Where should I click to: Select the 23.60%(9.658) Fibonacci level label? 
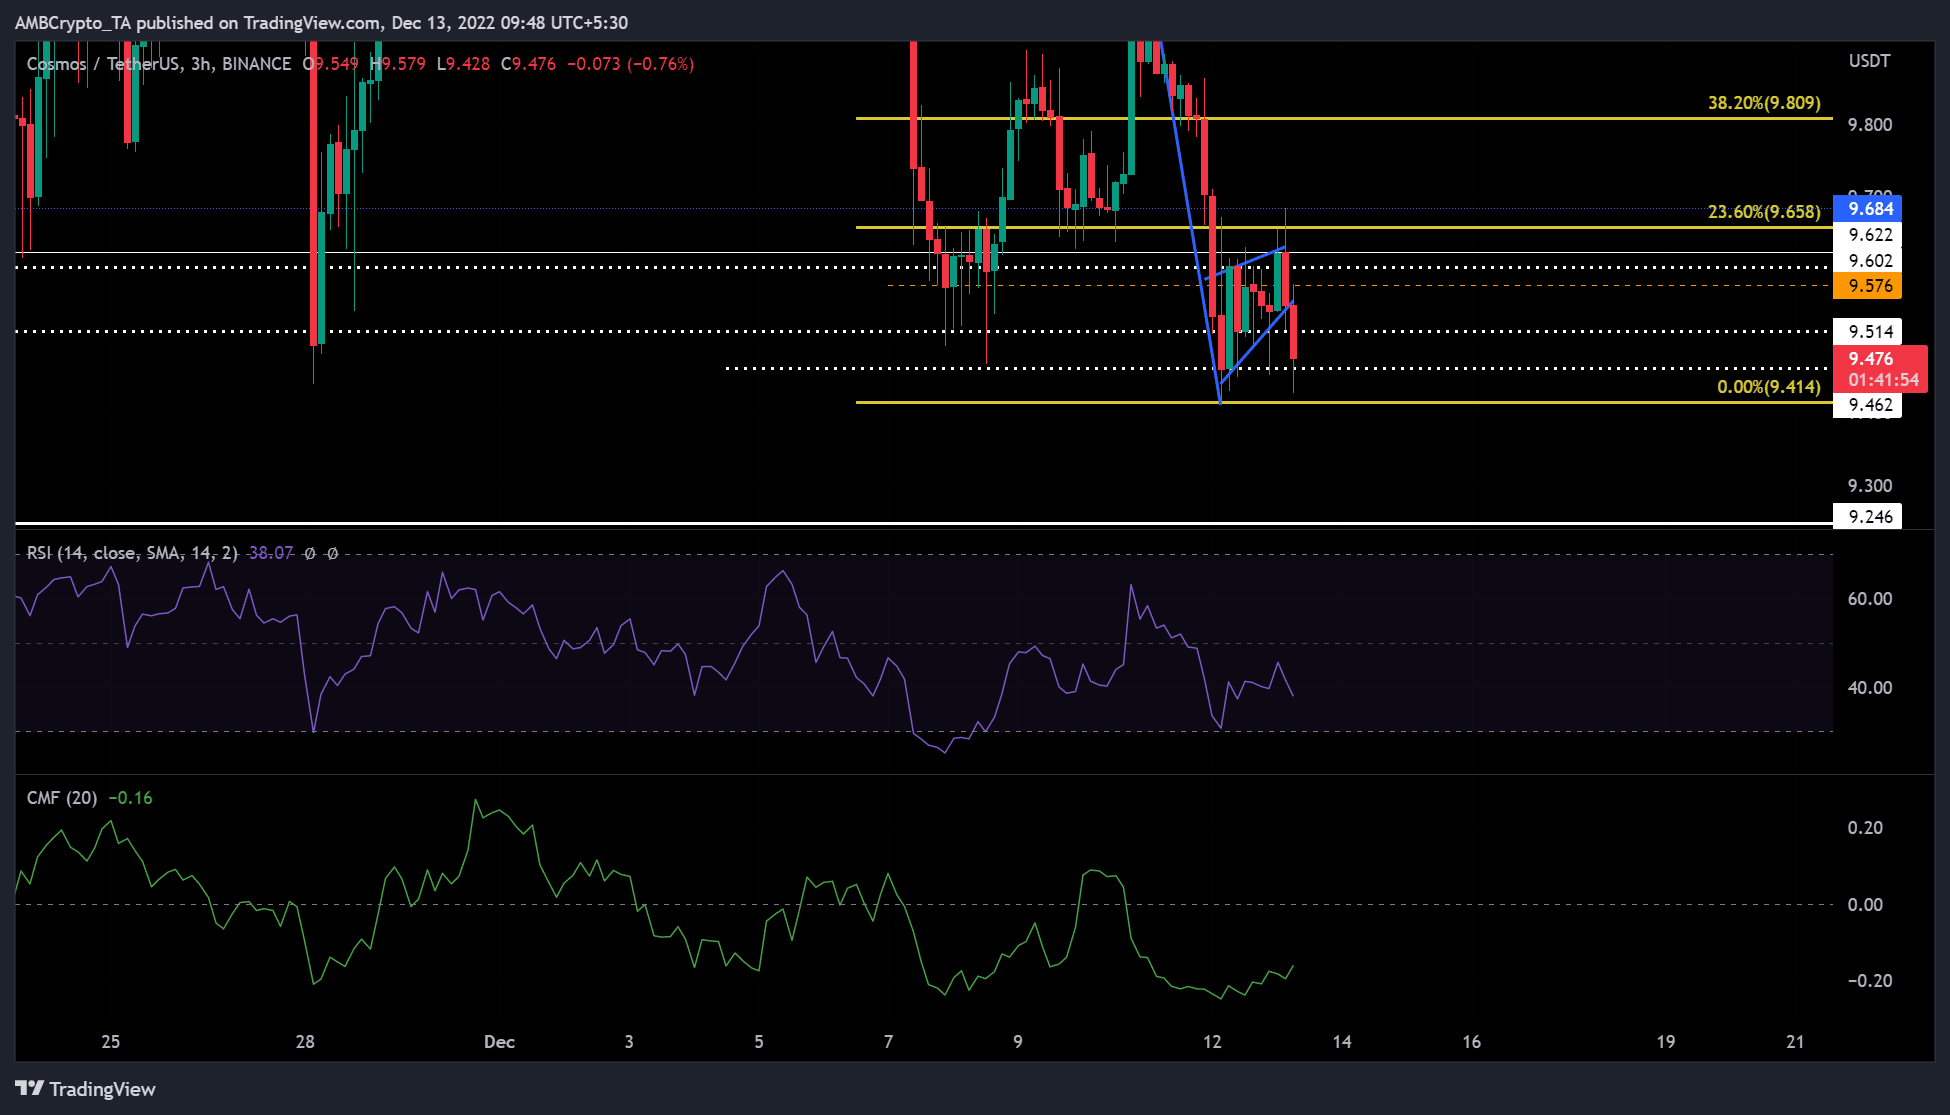tap(1764, 212)
